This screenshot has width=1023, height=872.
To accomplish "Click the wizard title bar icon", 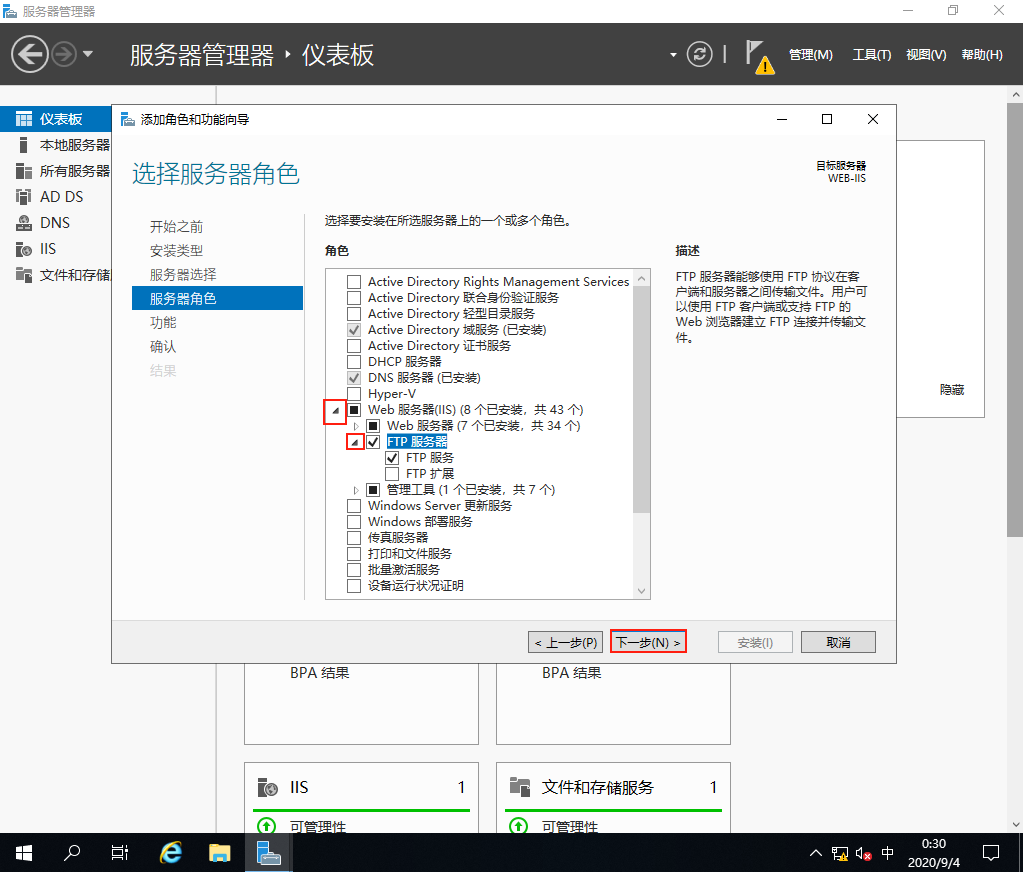I will pos(127,119).
